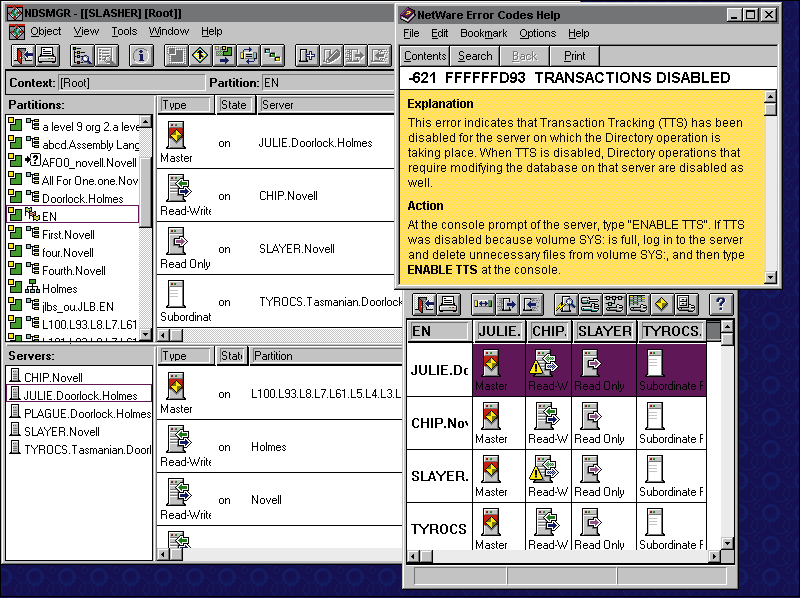
Task: Open the Bookmark menu in Error Codes Help
Action: click(484, 34)
